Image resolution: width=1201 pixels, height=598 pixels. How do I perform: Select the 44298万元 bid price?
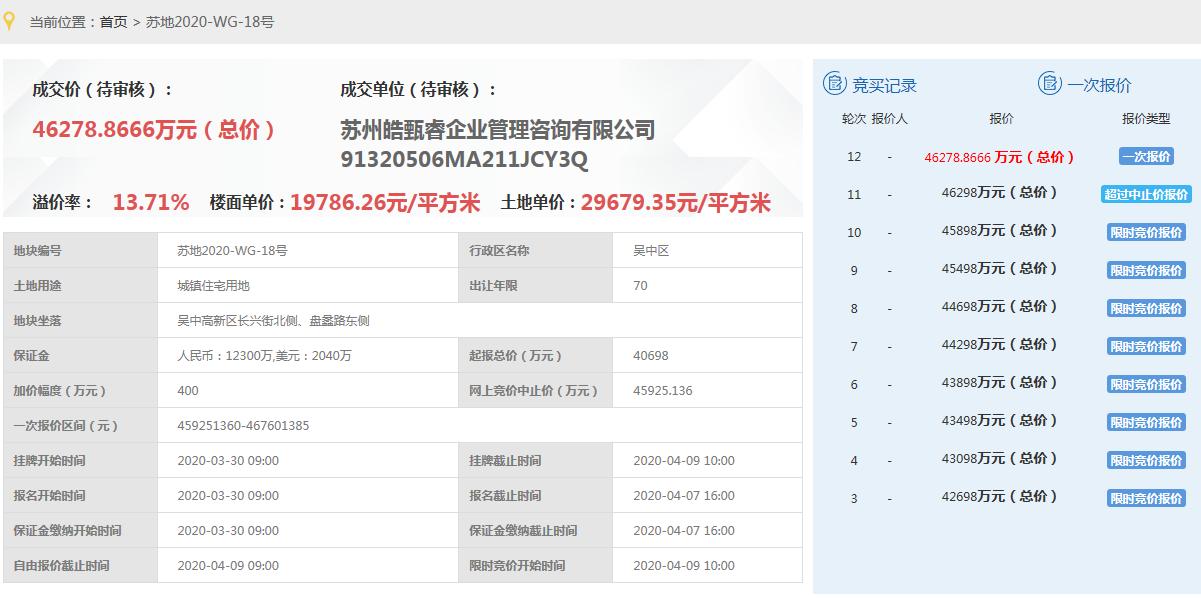(1001, 345)
